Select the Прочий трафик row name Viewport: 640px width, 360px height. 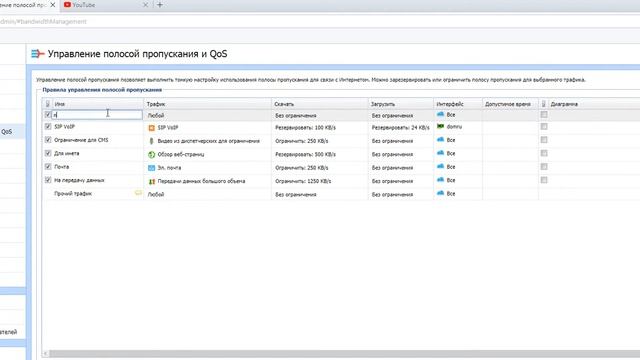(x=73, y=193)
